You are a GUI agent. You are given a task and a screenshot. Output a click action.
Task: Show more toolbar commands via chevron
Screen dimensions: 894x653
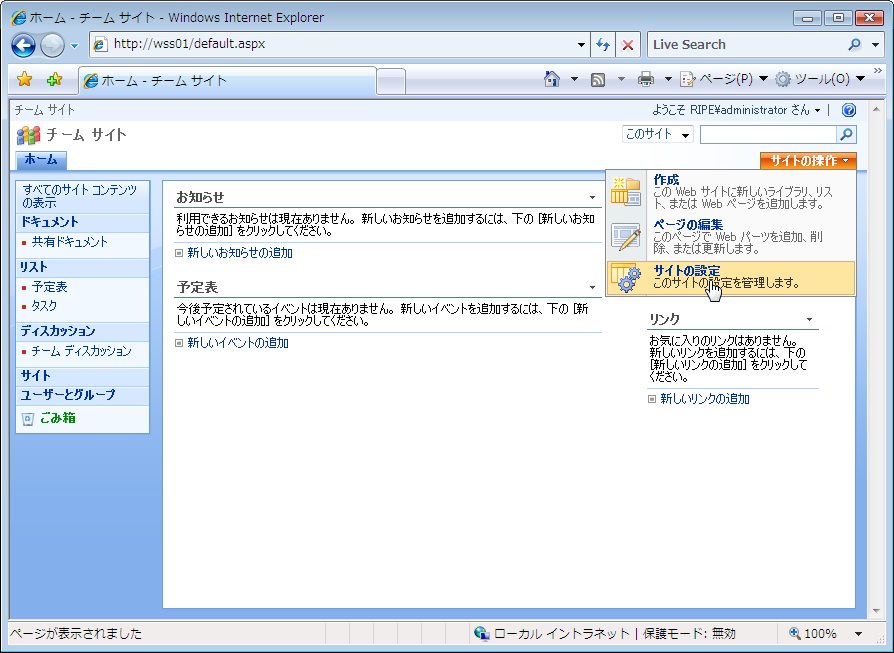877,71
